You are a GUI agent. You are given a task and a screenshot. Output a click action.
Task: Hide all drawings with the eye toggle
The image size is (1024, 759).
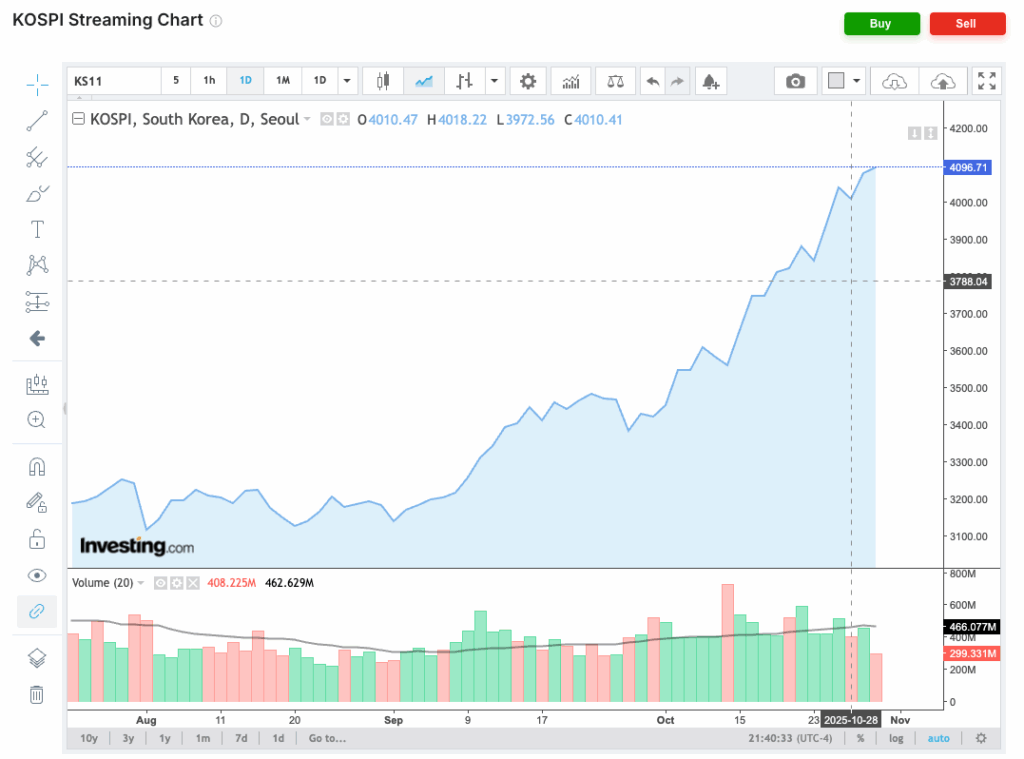[36, 575]
